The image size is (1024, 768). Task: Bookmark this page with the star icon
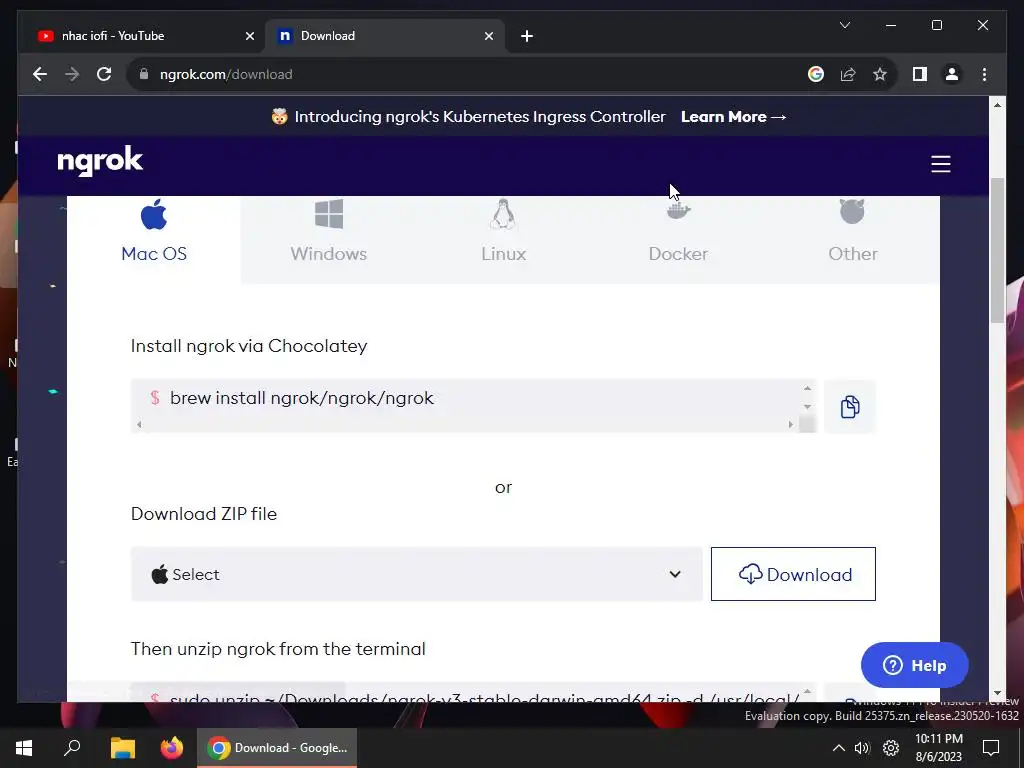tap(880, 74)
